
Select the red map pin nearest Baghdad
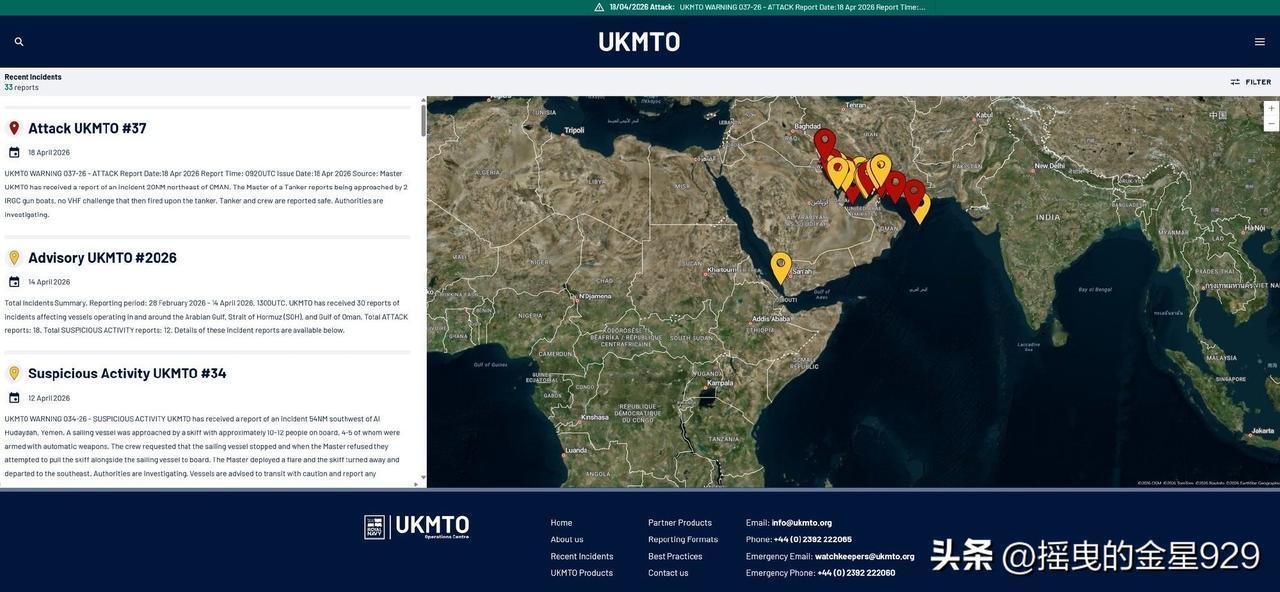point(824,143)
